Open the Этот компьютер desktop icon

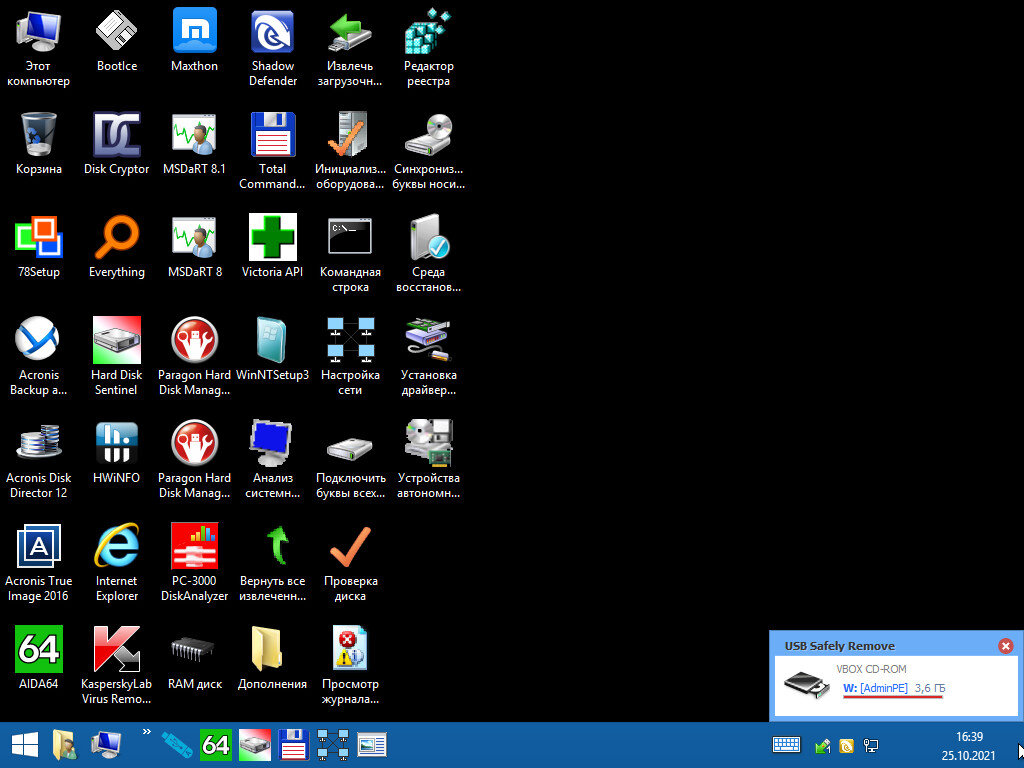point(39,48)
